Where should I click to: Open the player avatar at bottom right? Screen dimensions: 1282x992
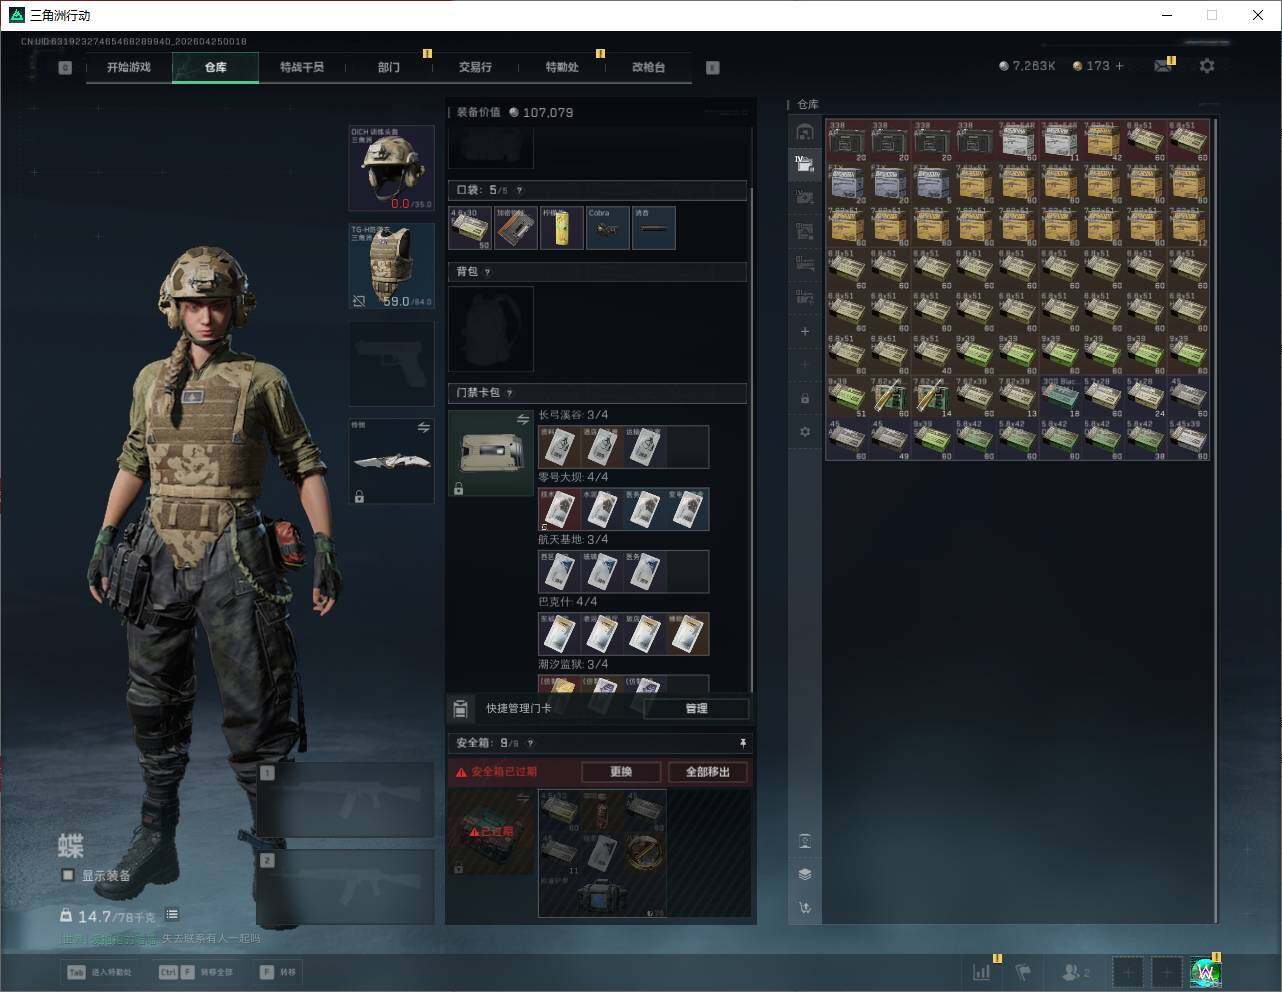1205,972
